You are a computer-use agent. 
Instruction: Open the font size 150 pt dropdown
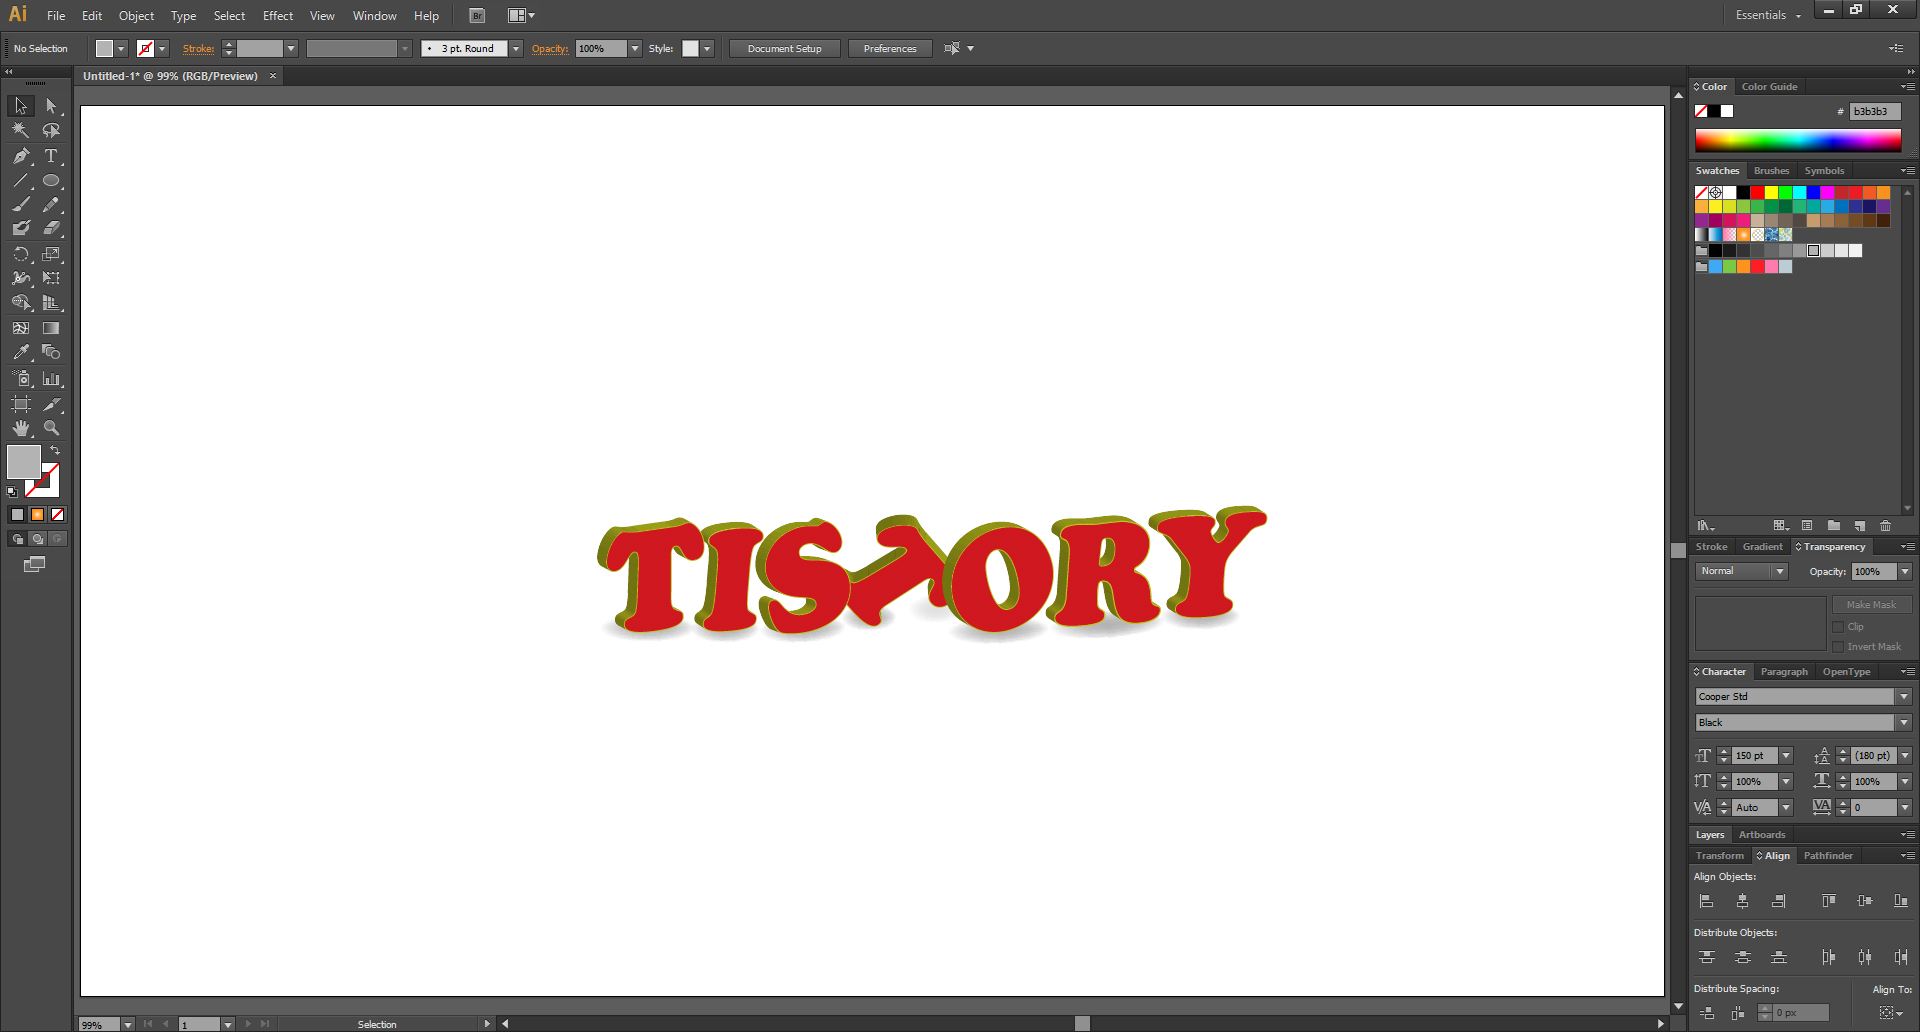[1786, 756]
